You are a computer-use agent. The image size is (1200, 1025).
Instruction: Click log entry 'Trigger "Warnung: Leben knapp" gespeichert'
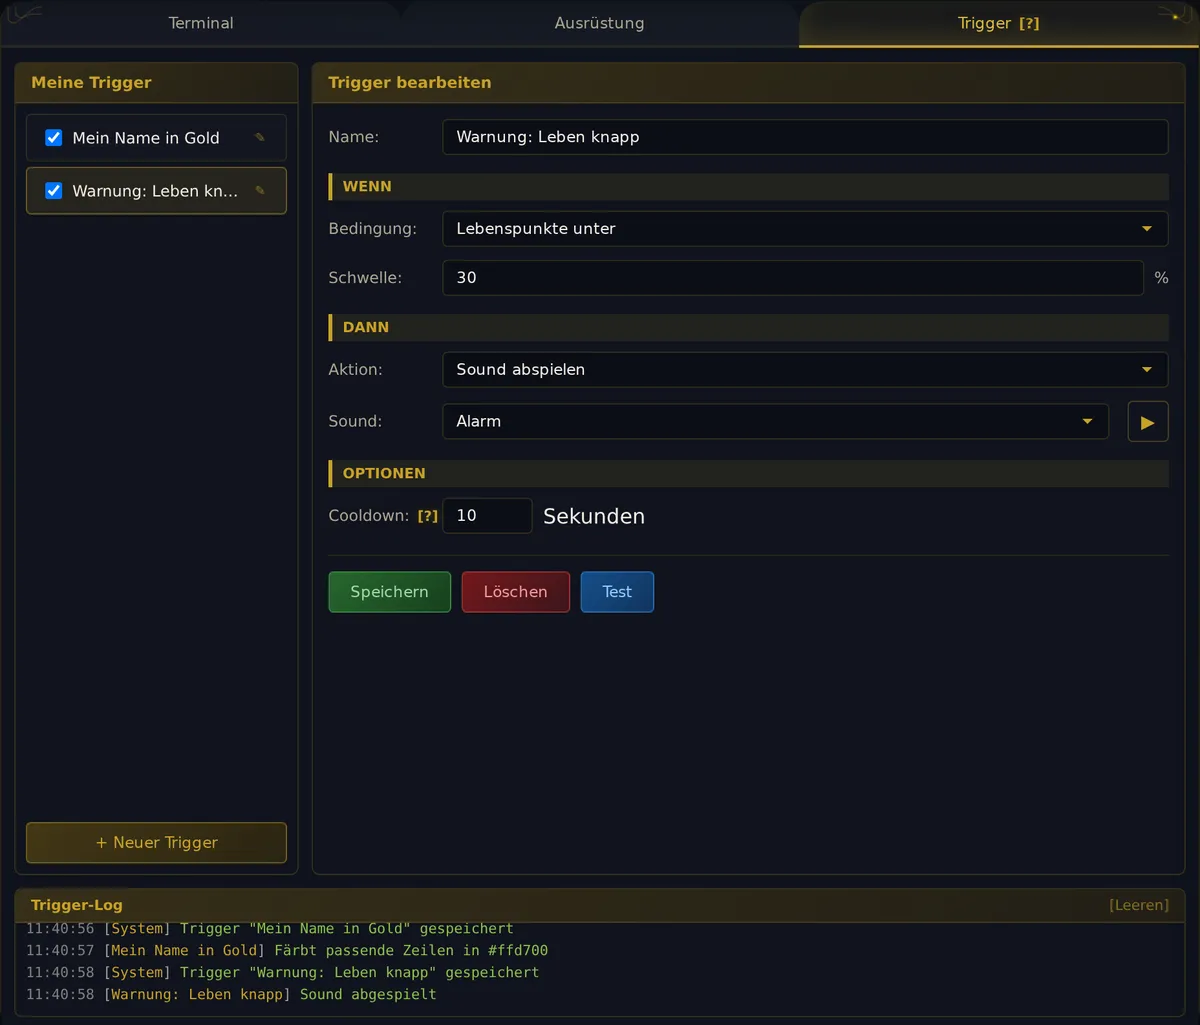coord(359,973)
